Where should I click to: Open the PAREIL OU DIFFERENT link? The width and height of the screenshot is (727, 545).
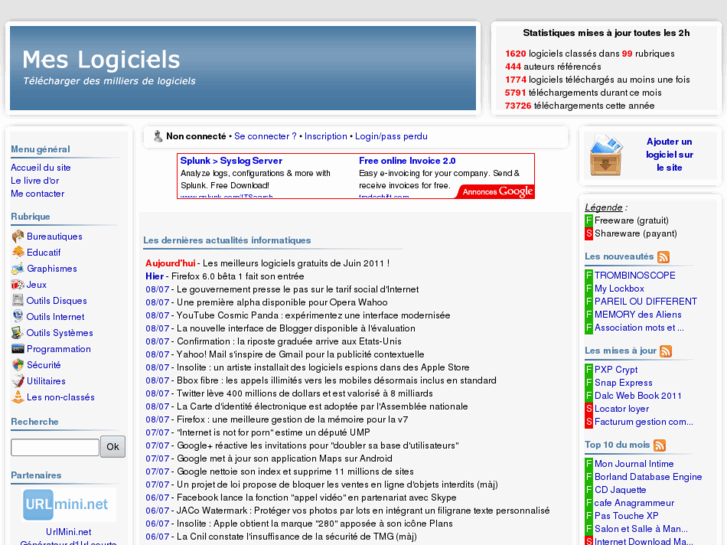(645, 301)
